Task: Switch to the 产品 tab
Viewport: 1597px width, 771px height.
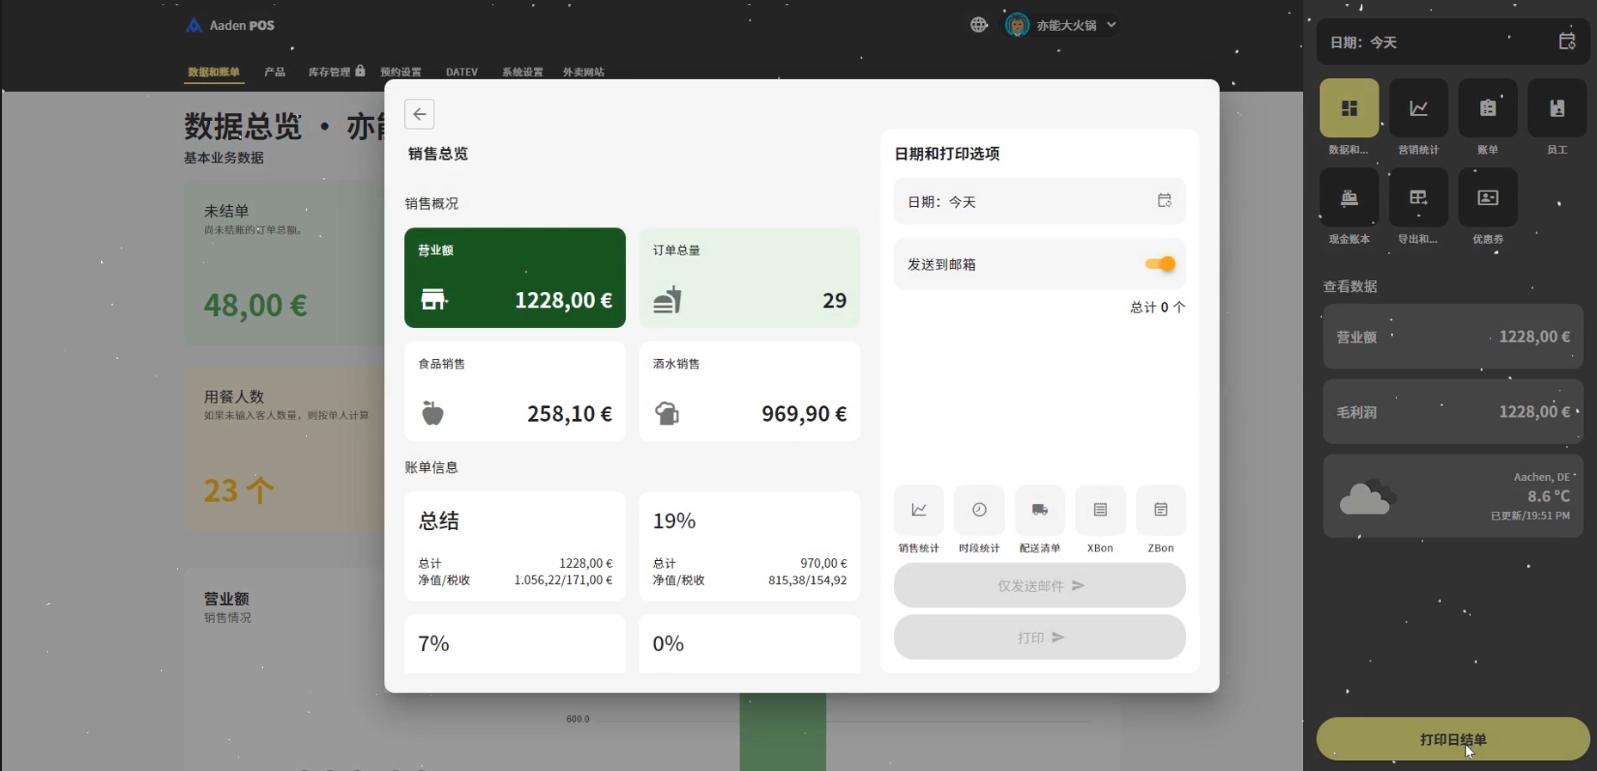Action: [275, 72]
